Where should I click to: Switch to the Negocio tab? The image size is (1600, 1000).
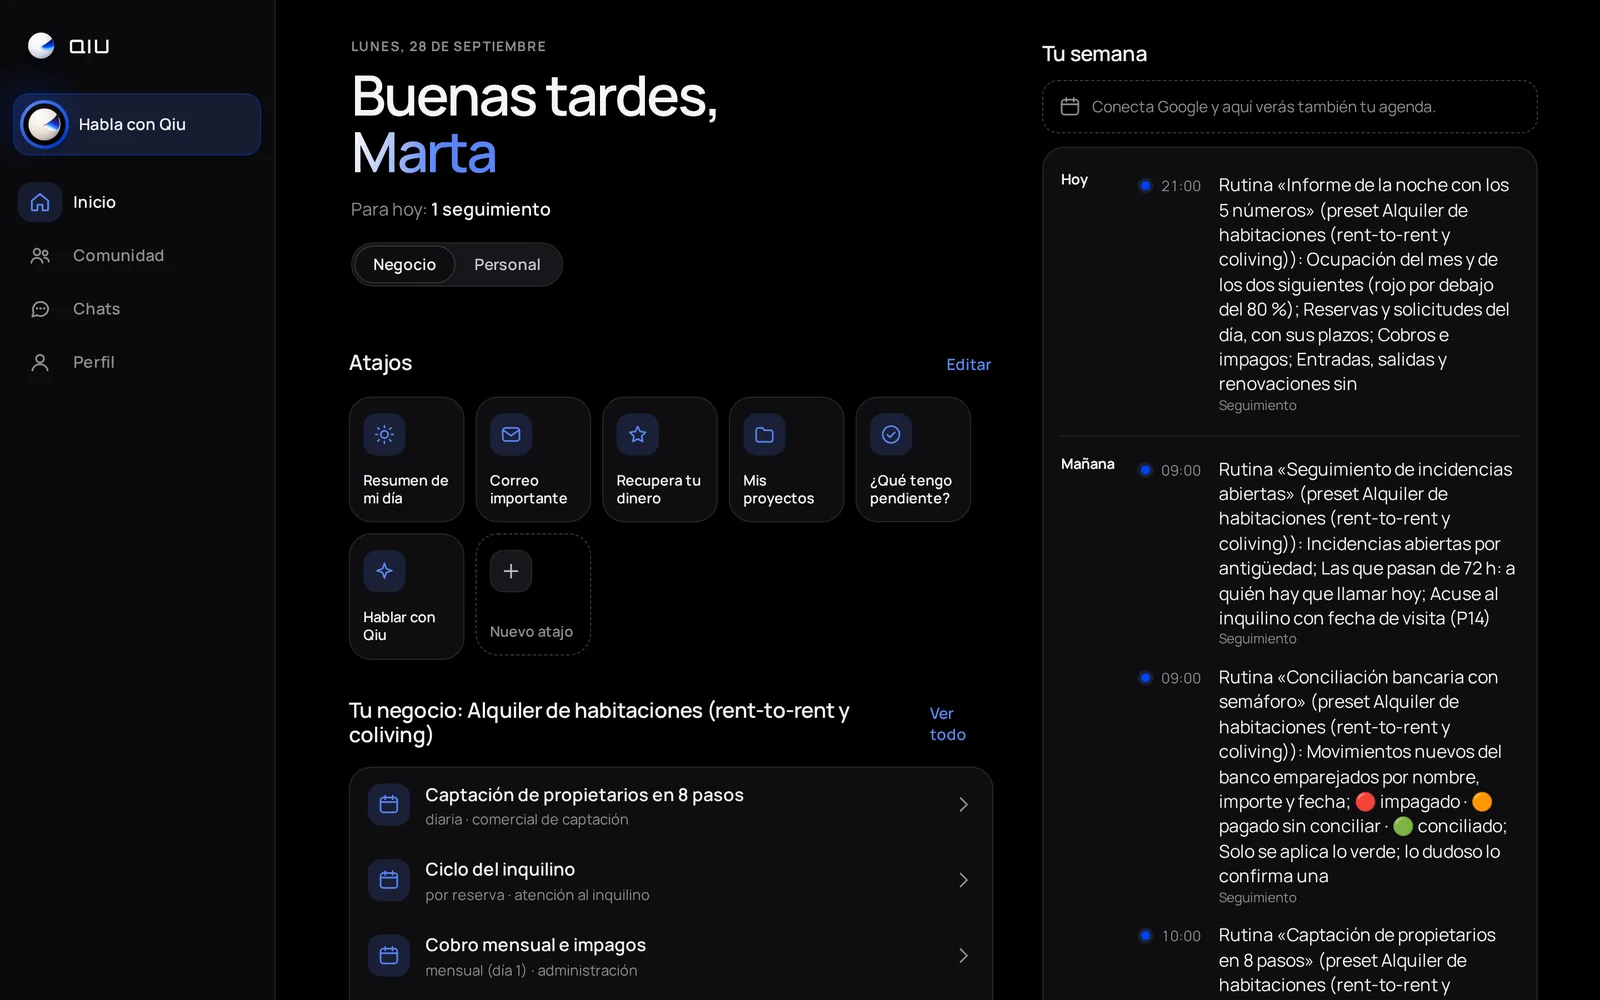click(404, 265)
